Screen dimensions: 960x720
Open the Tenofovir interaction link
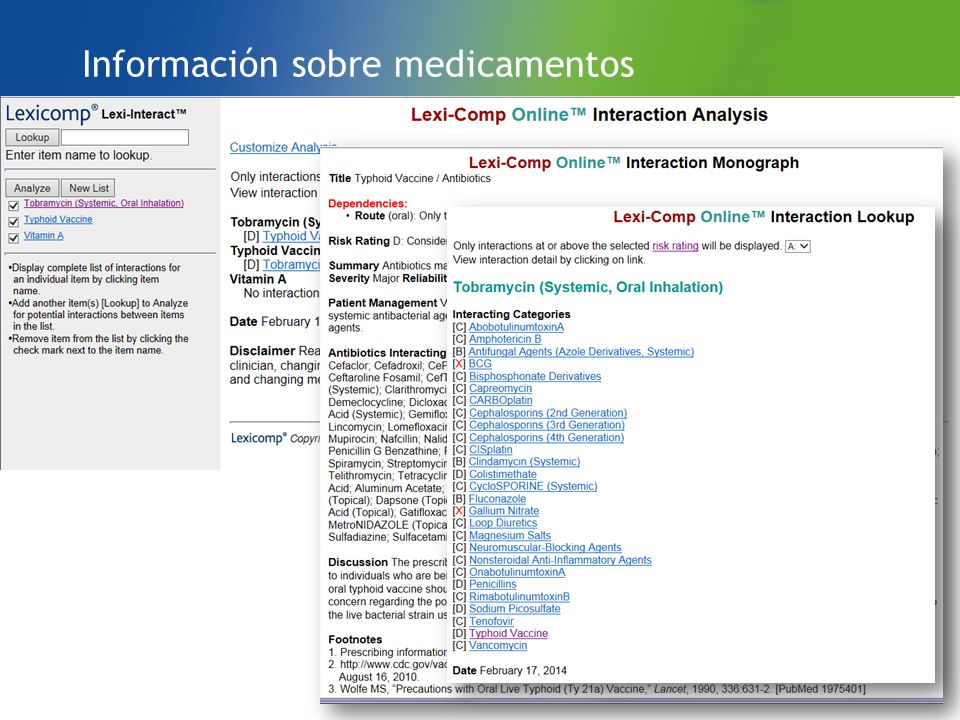[x=491, y=621]
